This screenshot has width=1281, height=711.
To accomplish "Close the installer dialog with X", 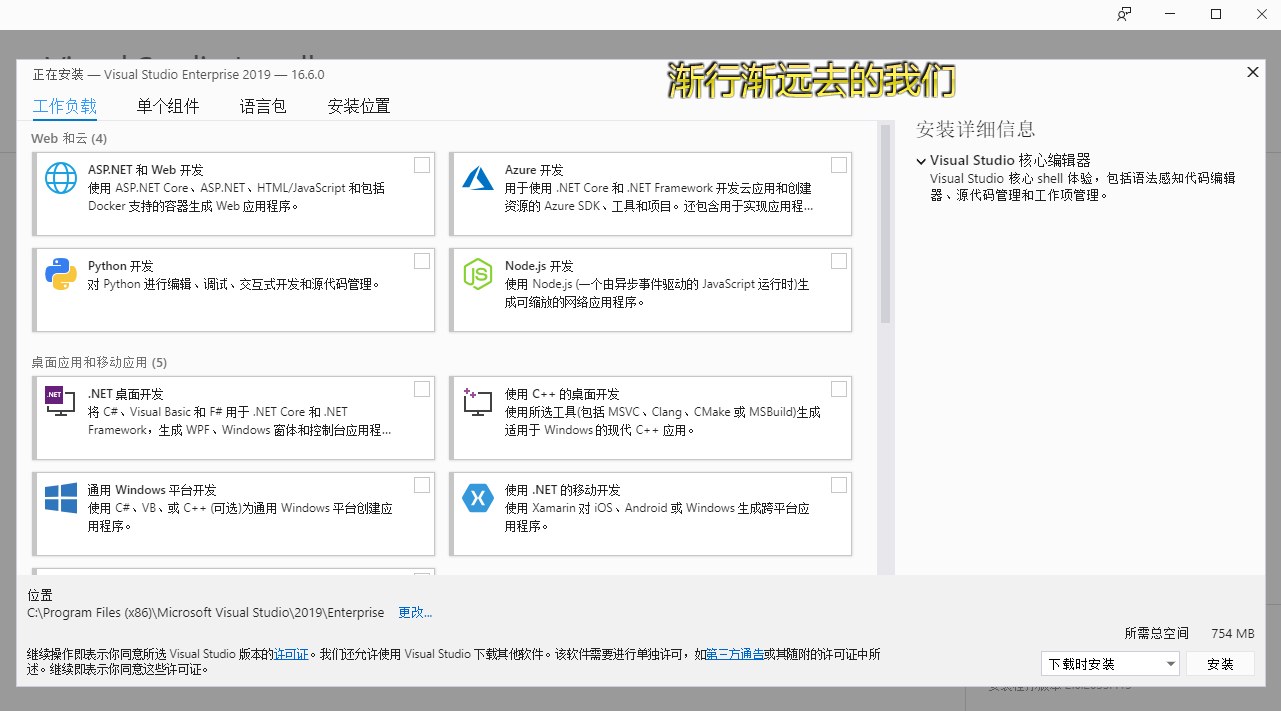I will [1252, 72].
